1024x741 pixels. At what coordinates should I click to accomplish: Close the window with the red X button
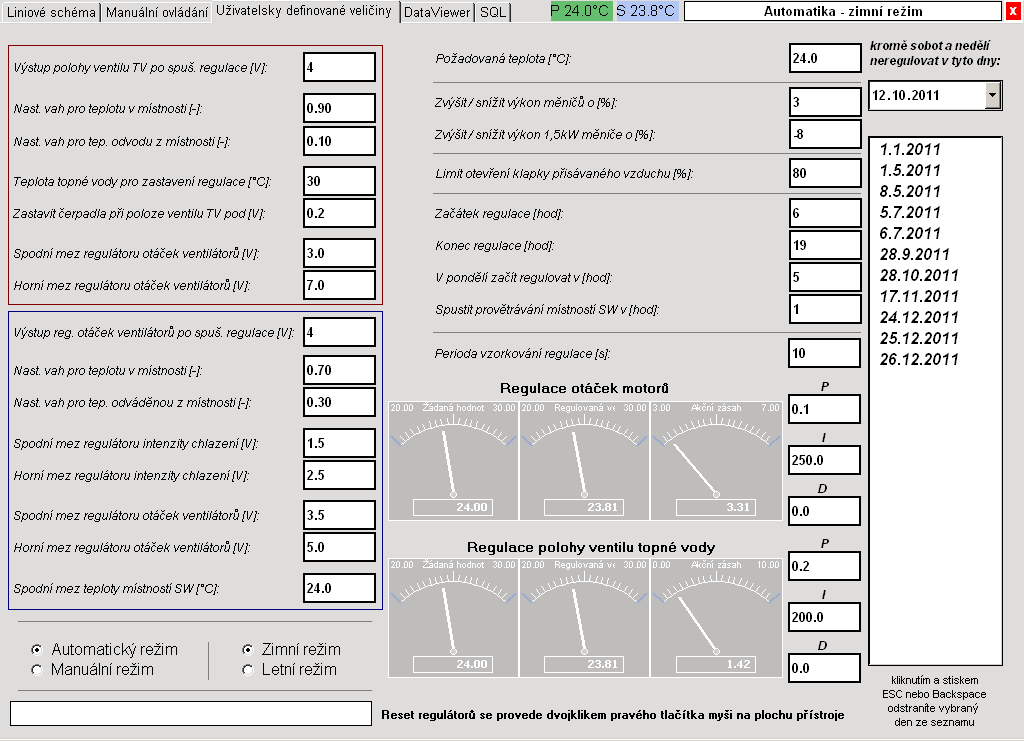tap(1013, 12)
